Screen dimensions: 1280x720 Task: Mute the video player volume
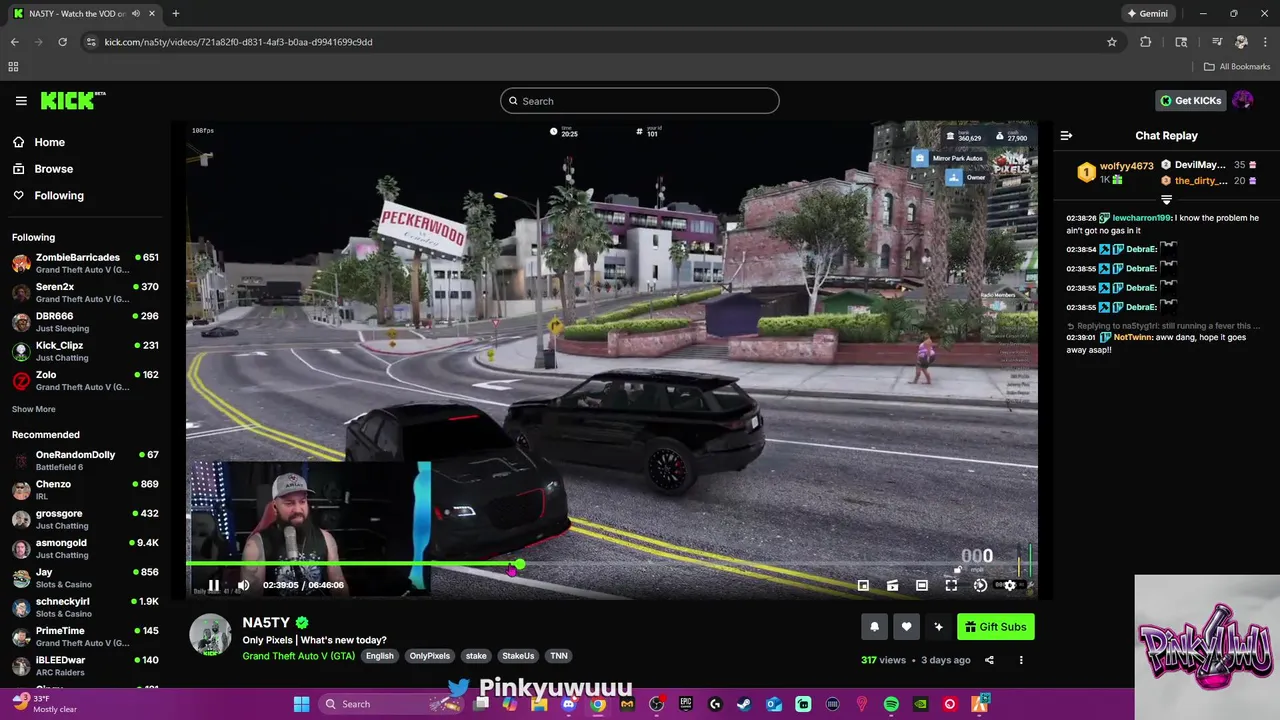point(243,585)
